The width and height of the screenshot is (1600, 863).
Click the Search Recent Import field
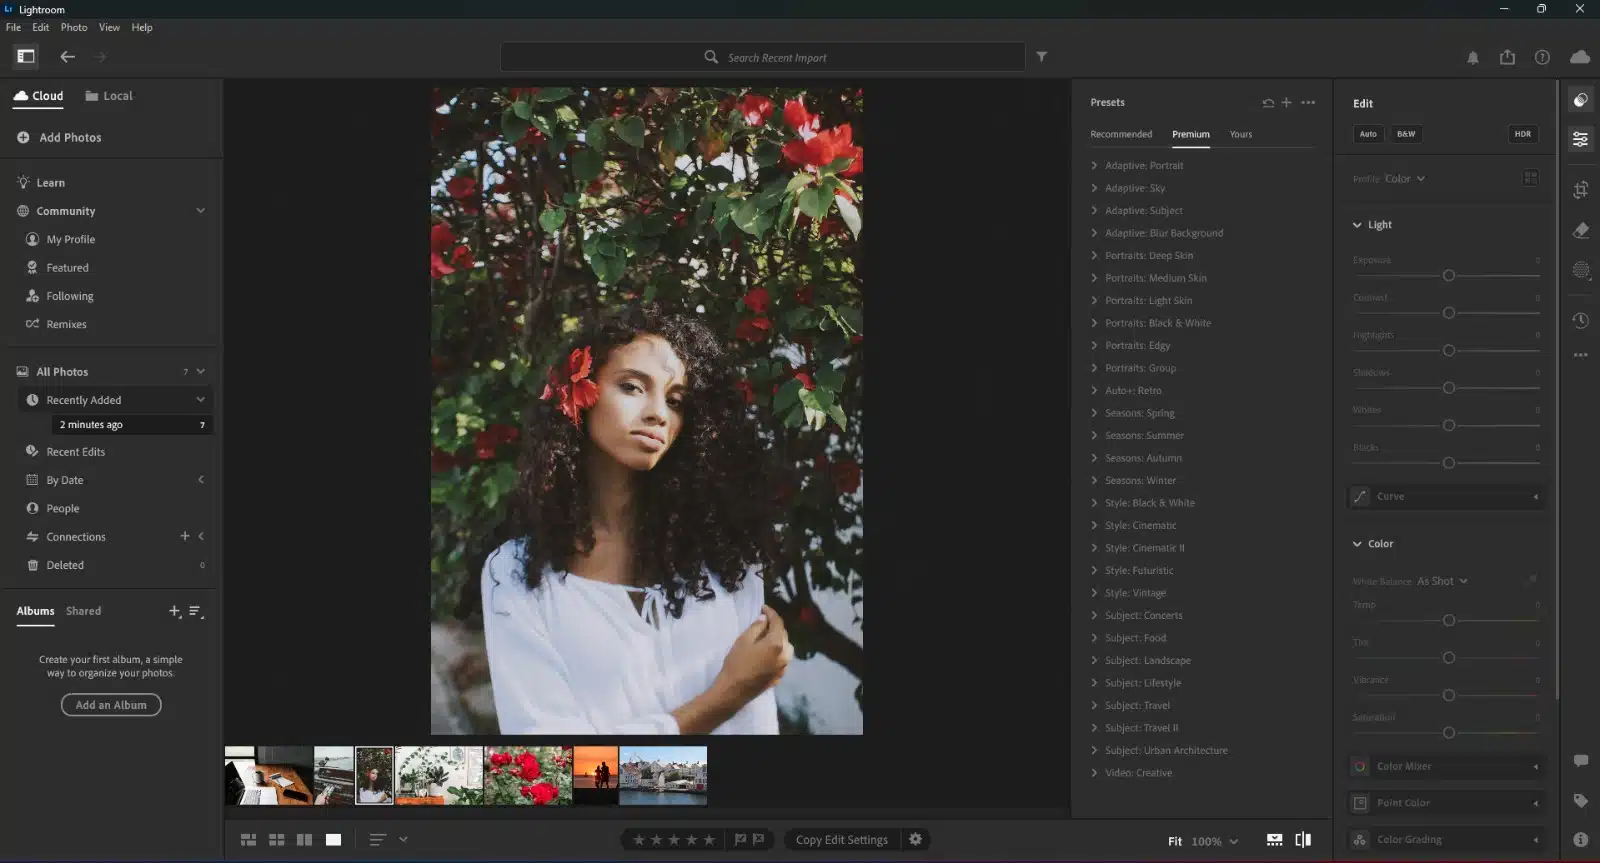pos(763,57)
